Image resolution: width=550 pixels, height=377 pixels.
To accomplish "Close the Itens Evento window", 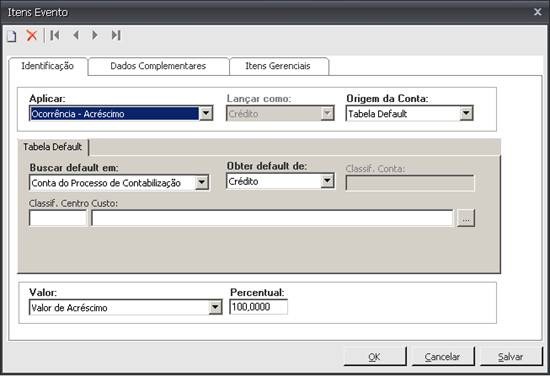I will point(538,12).
